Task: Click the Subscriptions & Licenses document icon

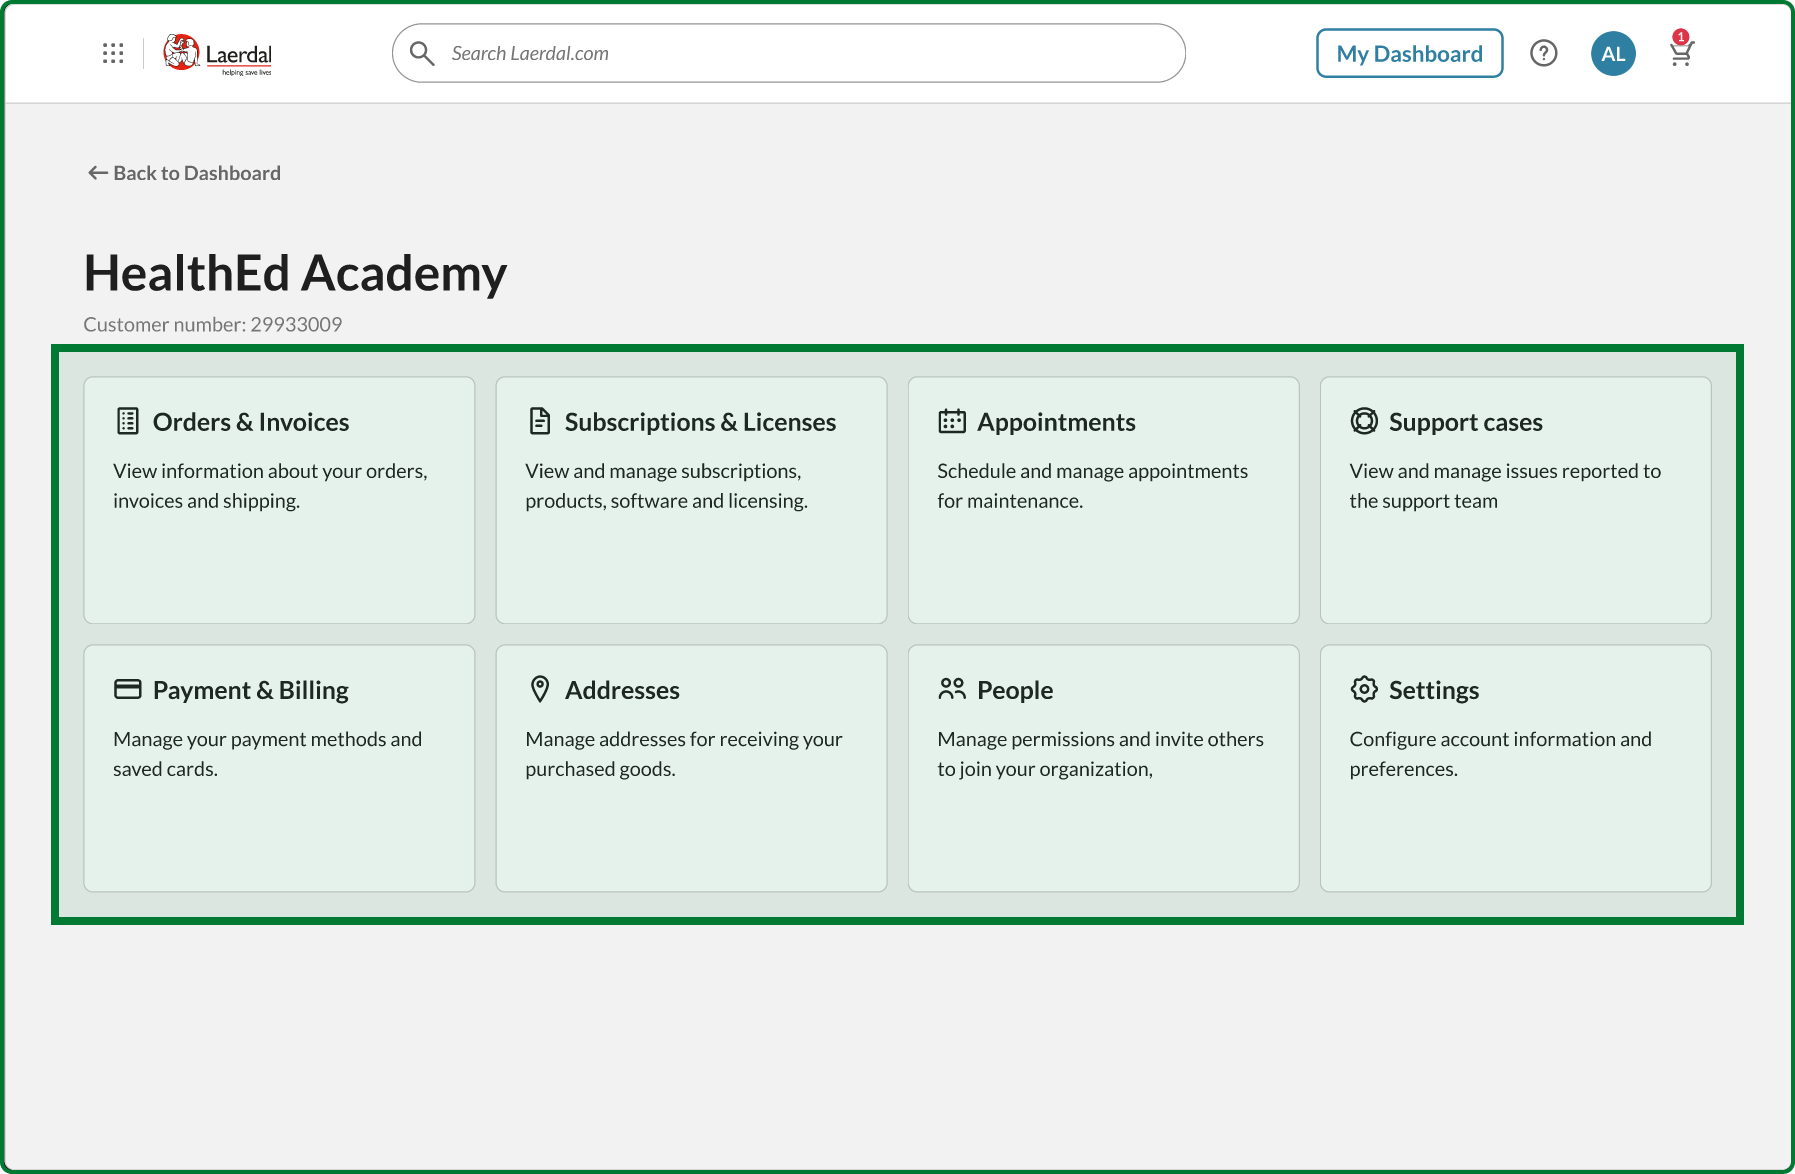Action: coord(540,422)
